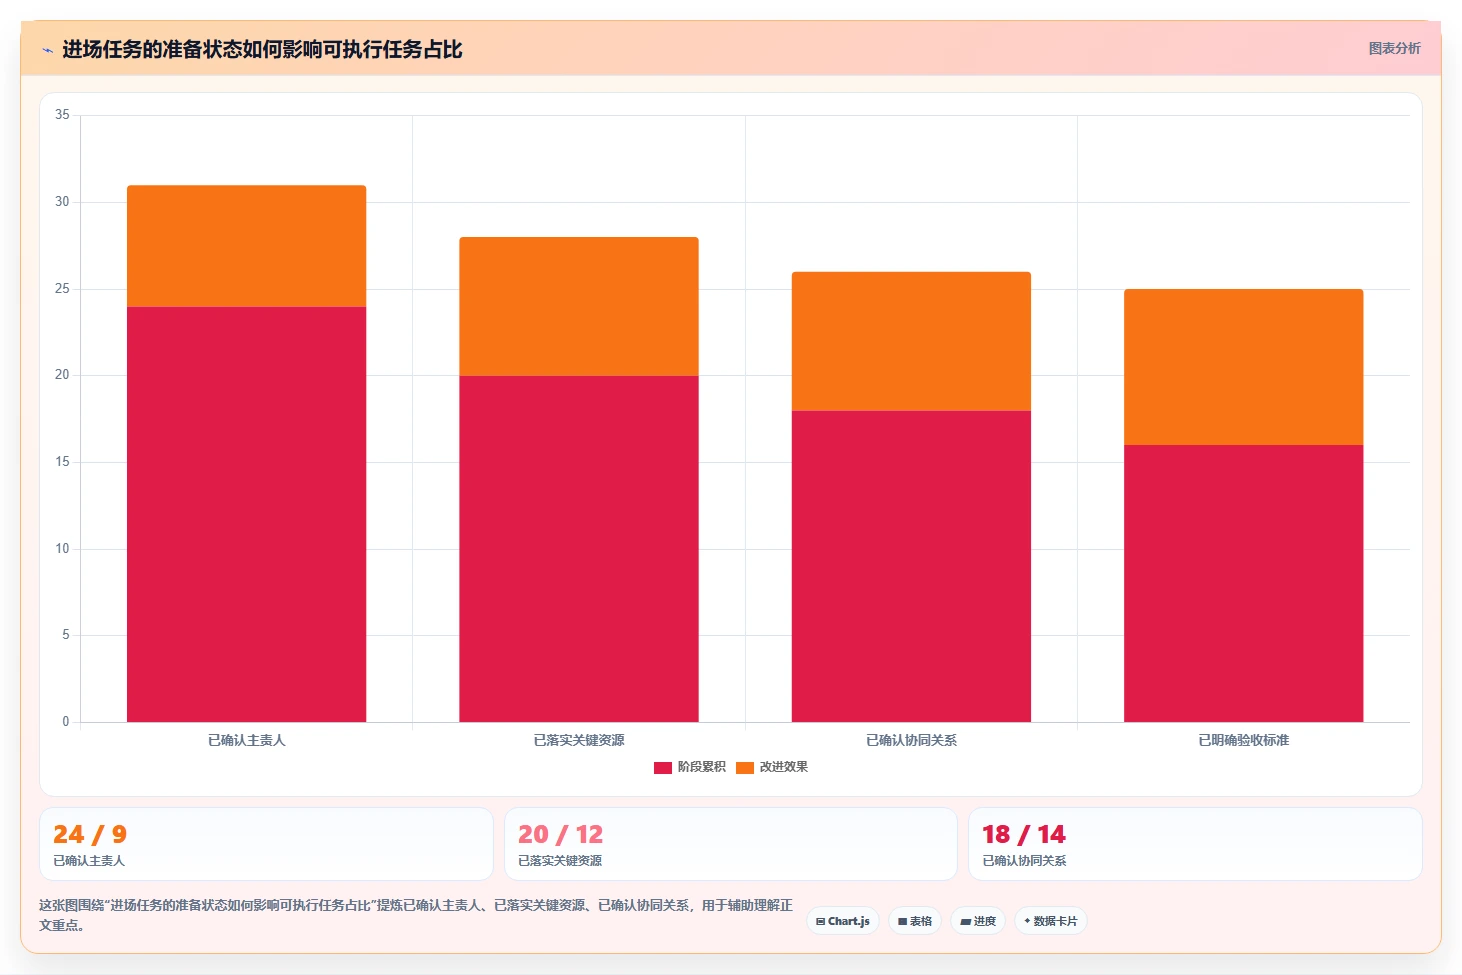Click the orange bar segment for 已落实关键资源
Image resolution: width=1462 pixels, height=975 pixels.
coord(579,307)
